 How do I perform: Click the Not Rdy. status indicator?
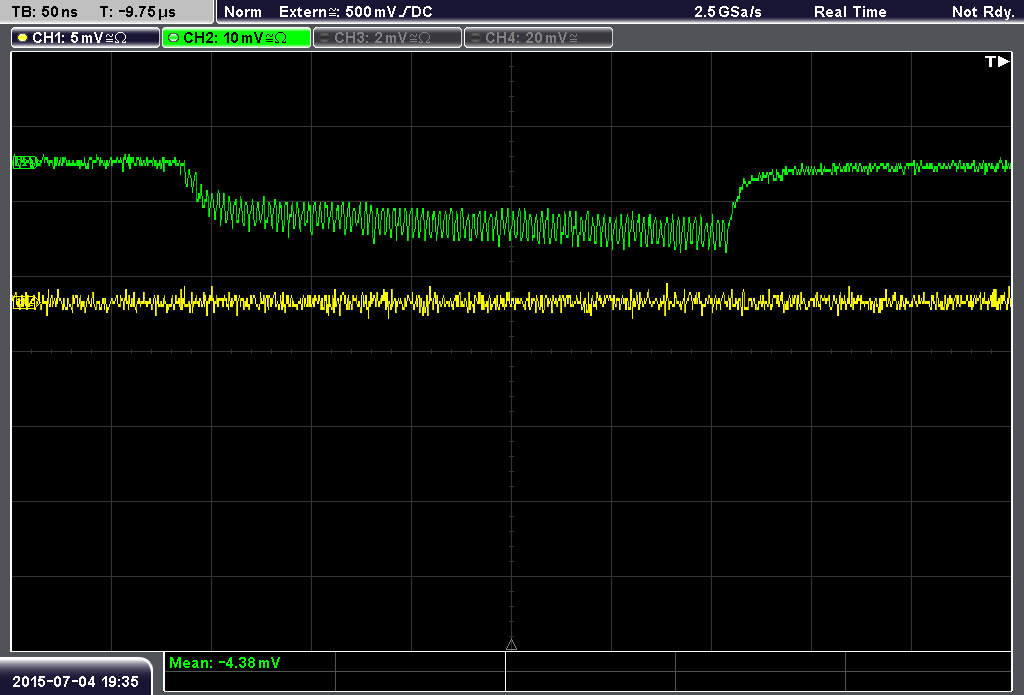point(983,12)
